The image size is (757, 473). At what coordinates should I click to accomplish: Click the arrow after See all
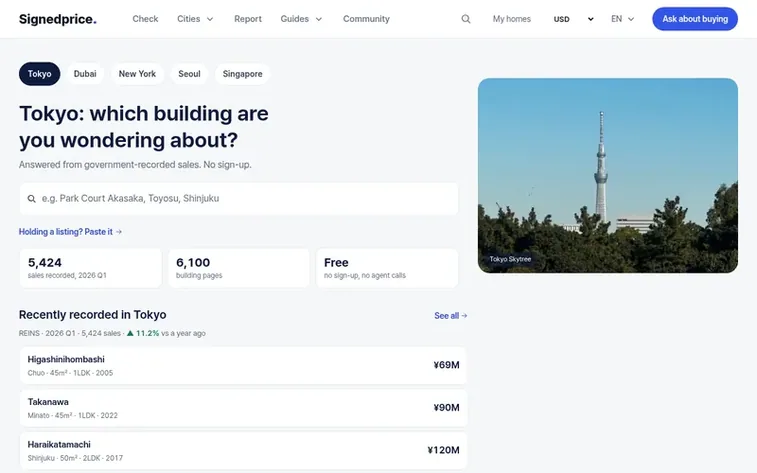click(464, 316)
